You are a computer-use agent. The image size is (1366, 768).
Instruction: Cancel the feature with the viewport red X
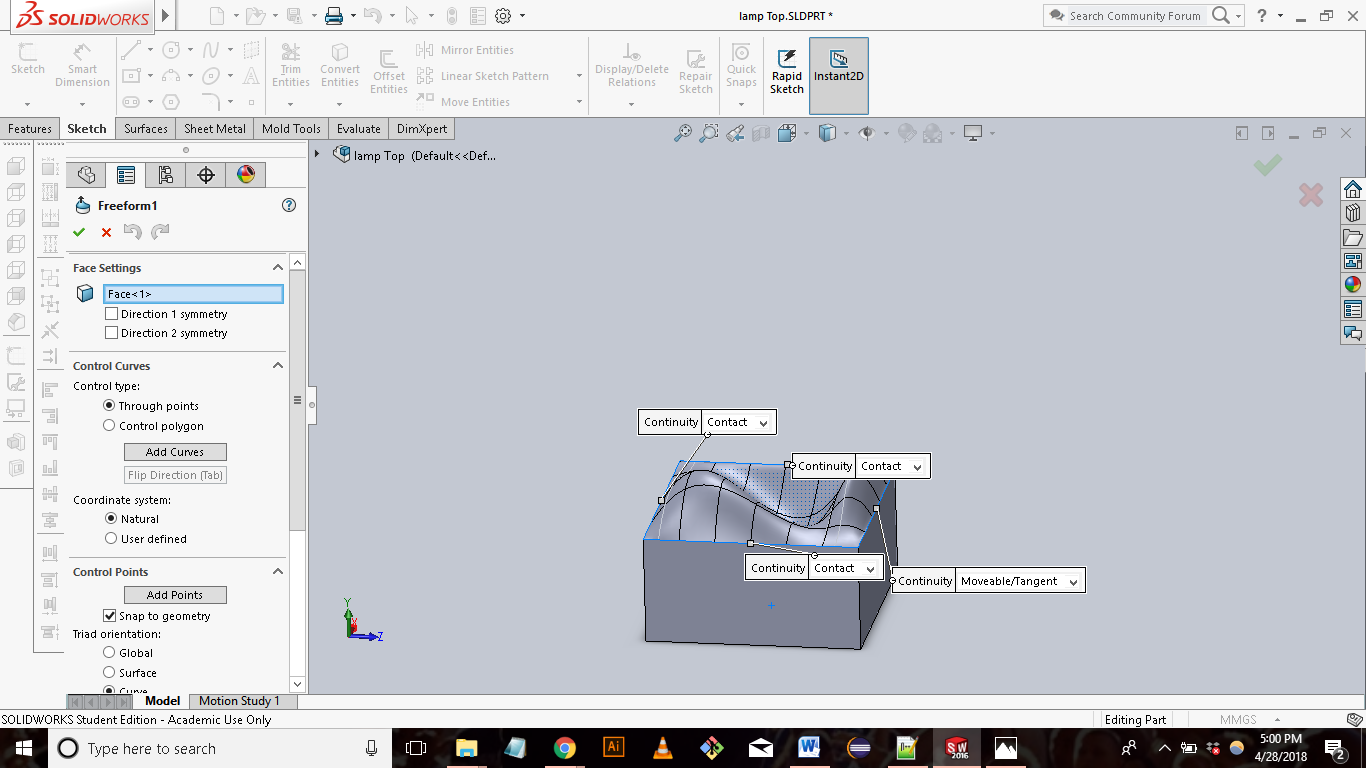(x=1311, y=195)
